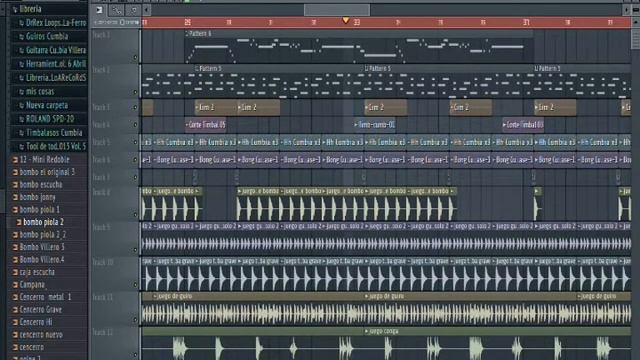Screen dimensions: 640x360
Task: Click the Track 9 header label
Action: pos(102,227)
